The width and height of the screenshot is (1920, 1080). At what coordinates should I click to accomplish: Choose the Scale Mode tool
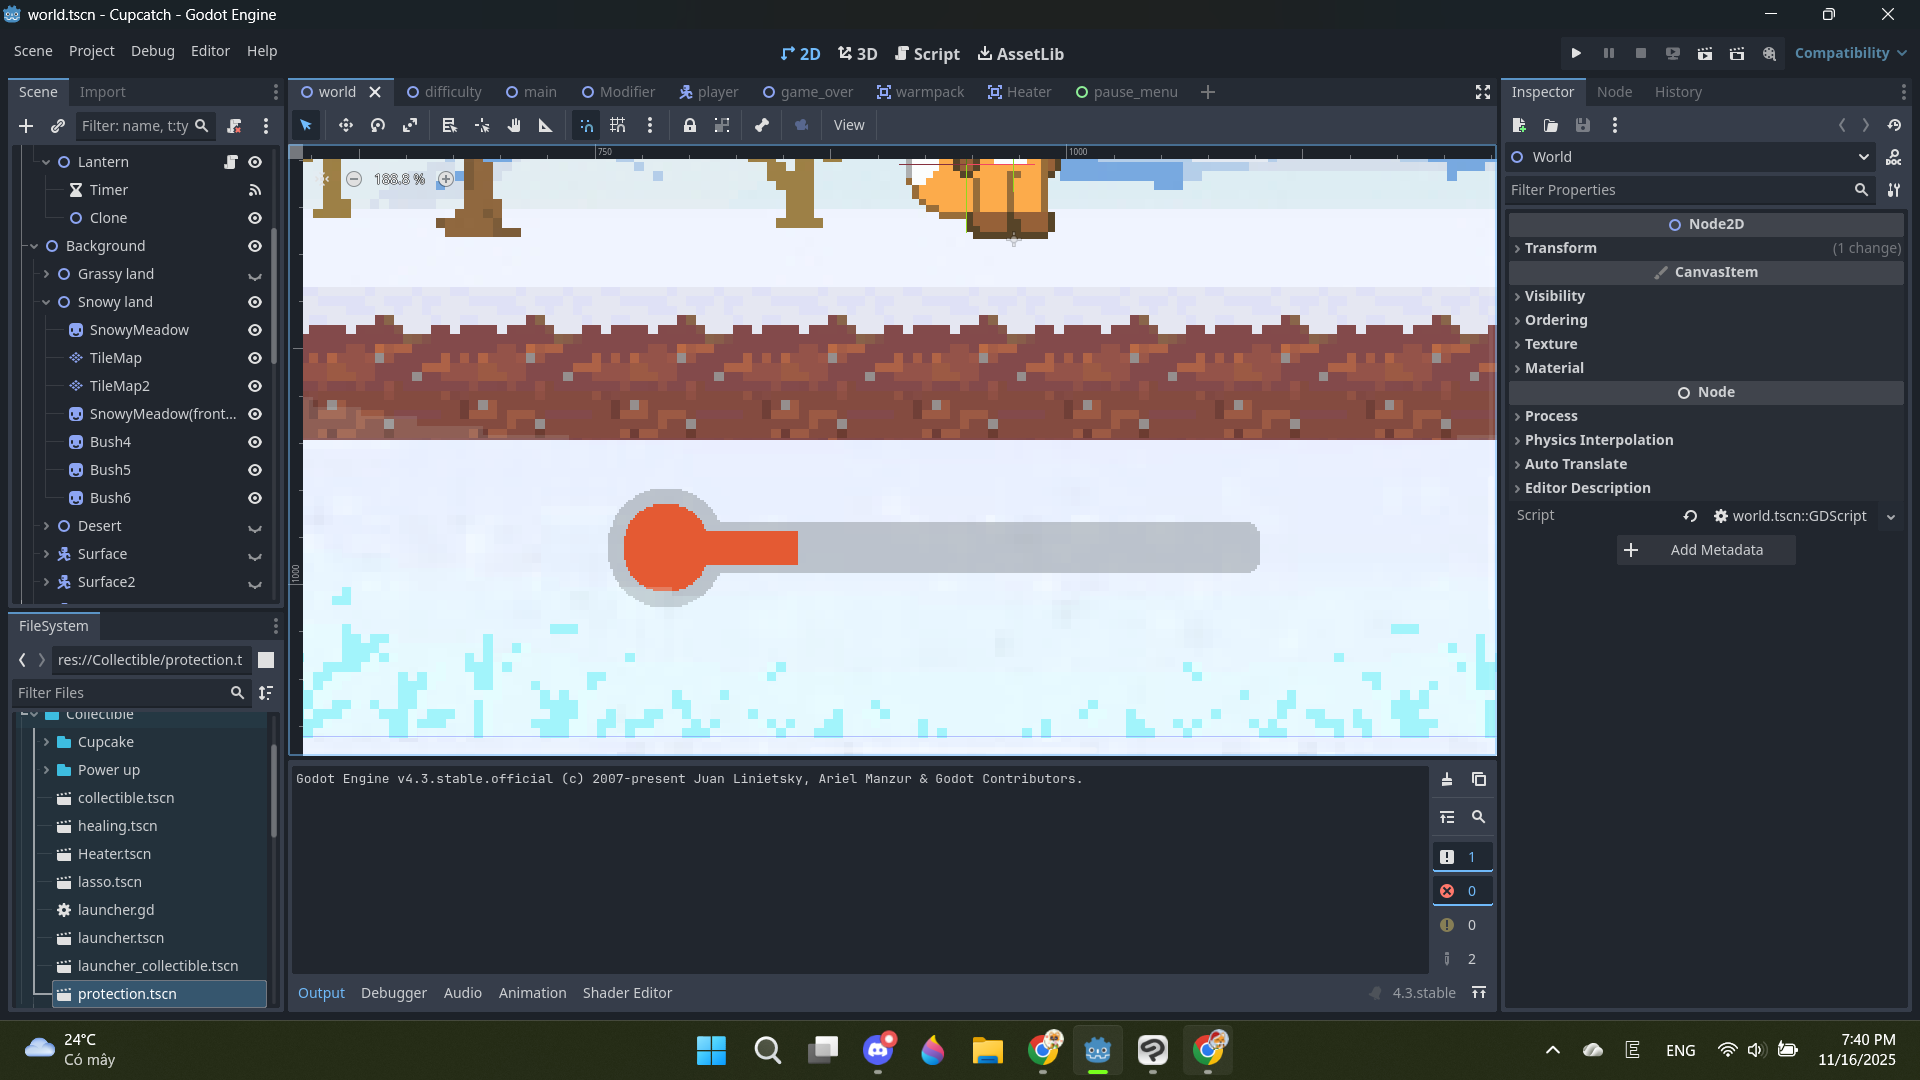point(410,125)
